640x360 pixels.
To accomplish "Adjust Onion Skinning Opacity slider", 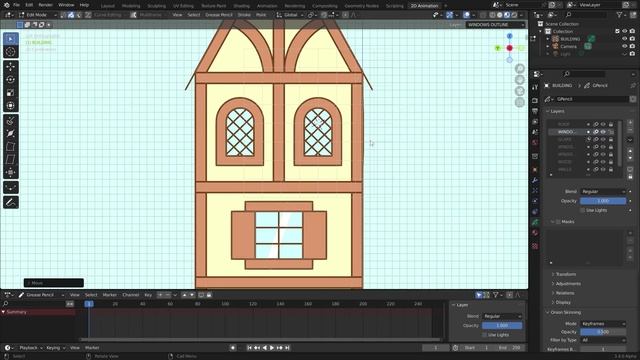I will click(603, 332).
